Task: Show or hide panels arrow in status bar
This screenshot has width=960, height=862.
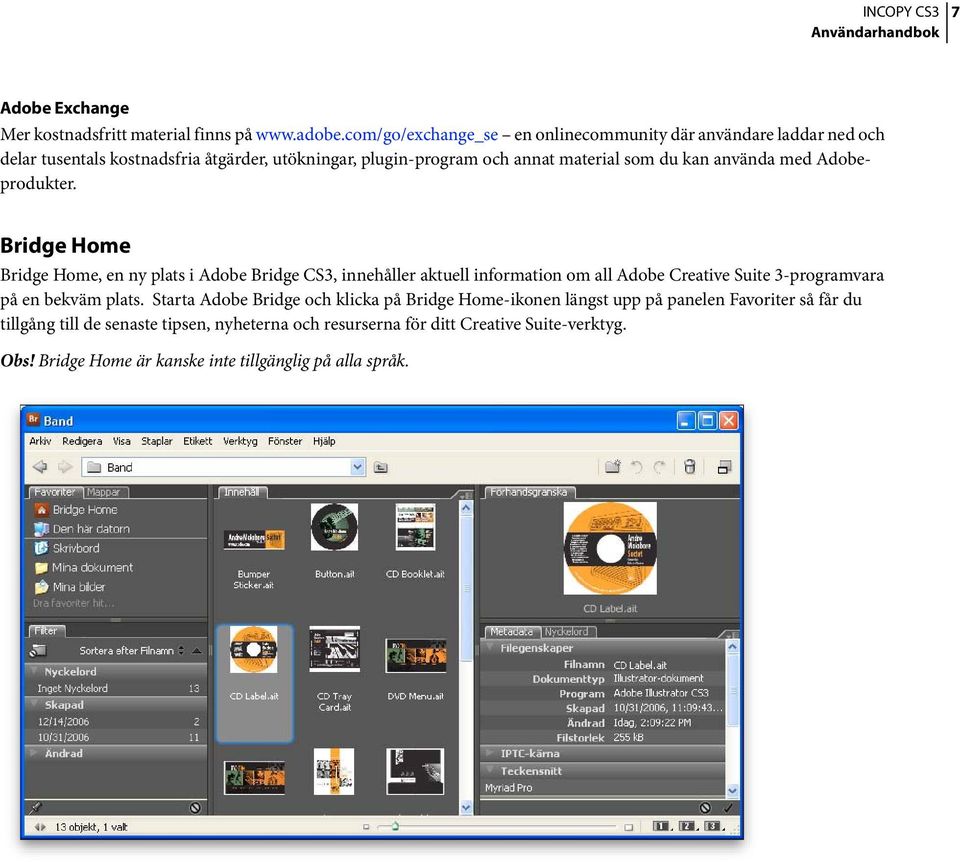Action: [40, 827]
